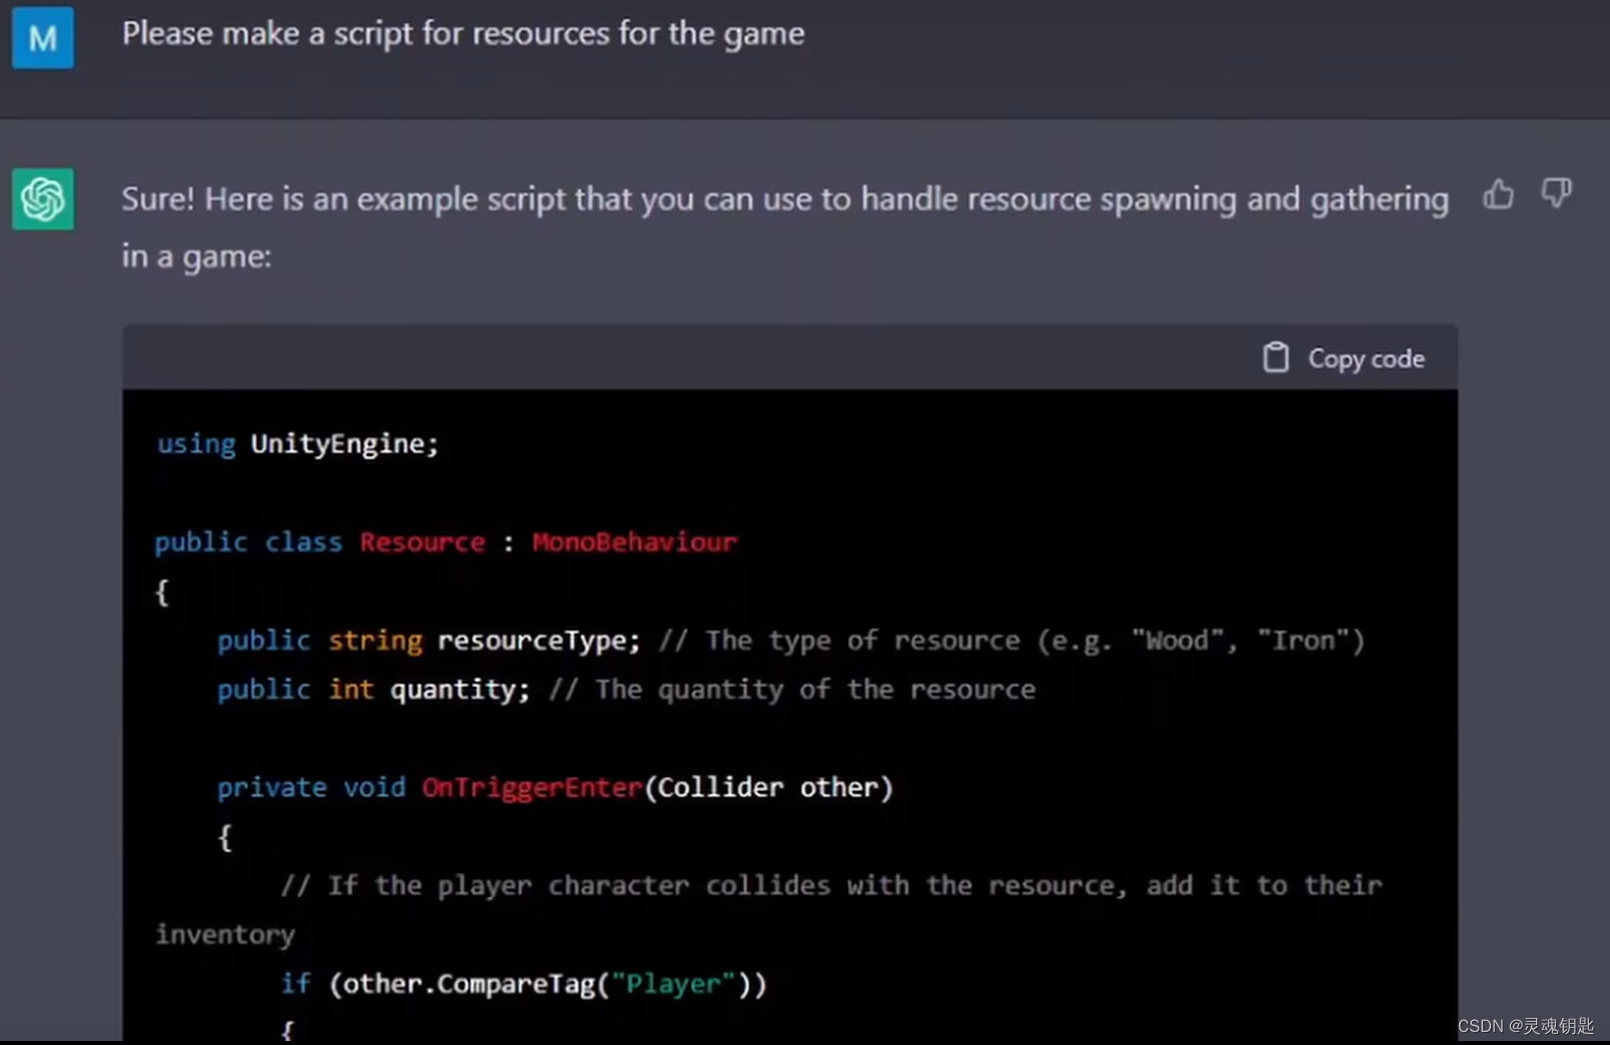Click the clipboard icon in code header

coord(1275,357)
